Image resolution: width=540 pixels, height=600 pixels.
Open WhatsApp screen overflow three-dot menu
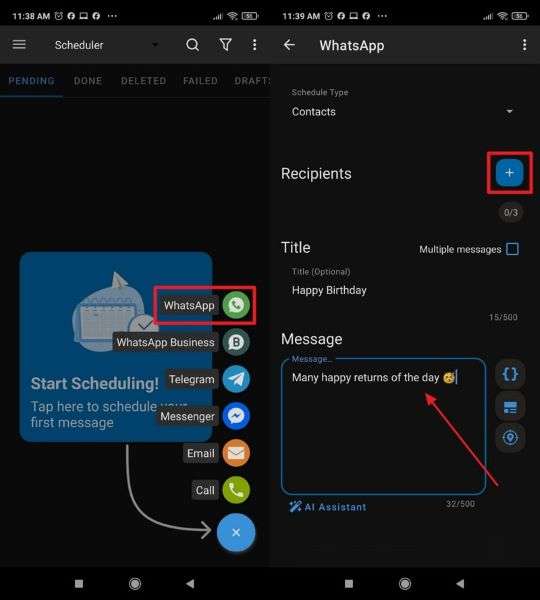coord(524,45)
